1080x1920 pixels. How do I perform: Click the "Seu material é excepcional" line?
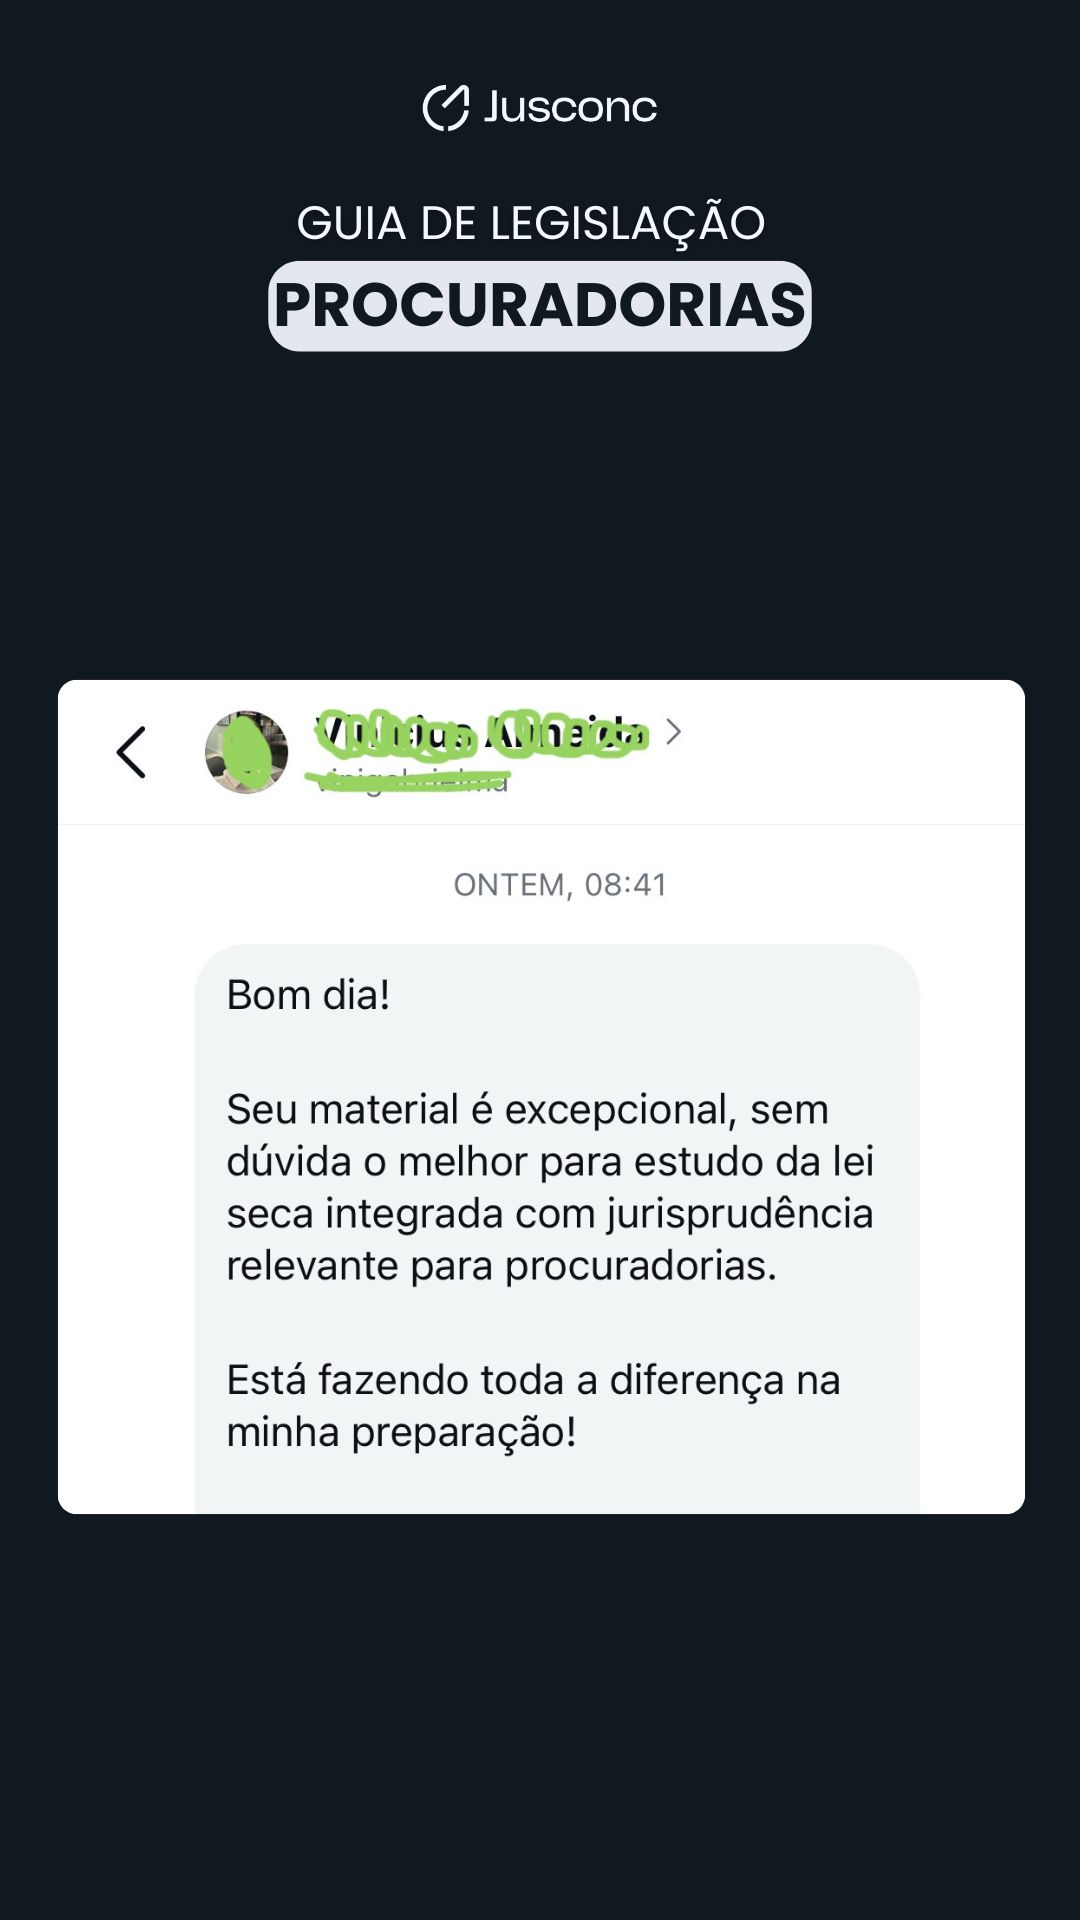(x=527, y=1109)
